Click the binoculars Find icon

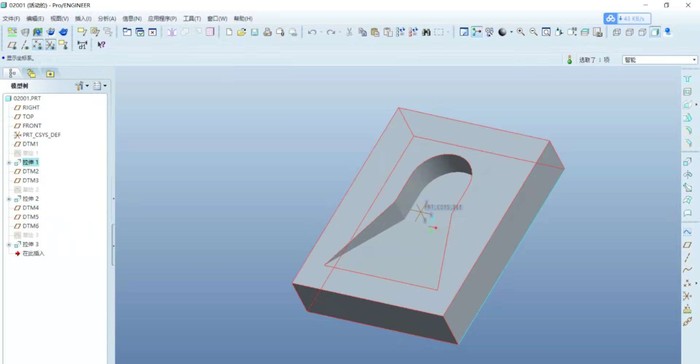point(426,32)
